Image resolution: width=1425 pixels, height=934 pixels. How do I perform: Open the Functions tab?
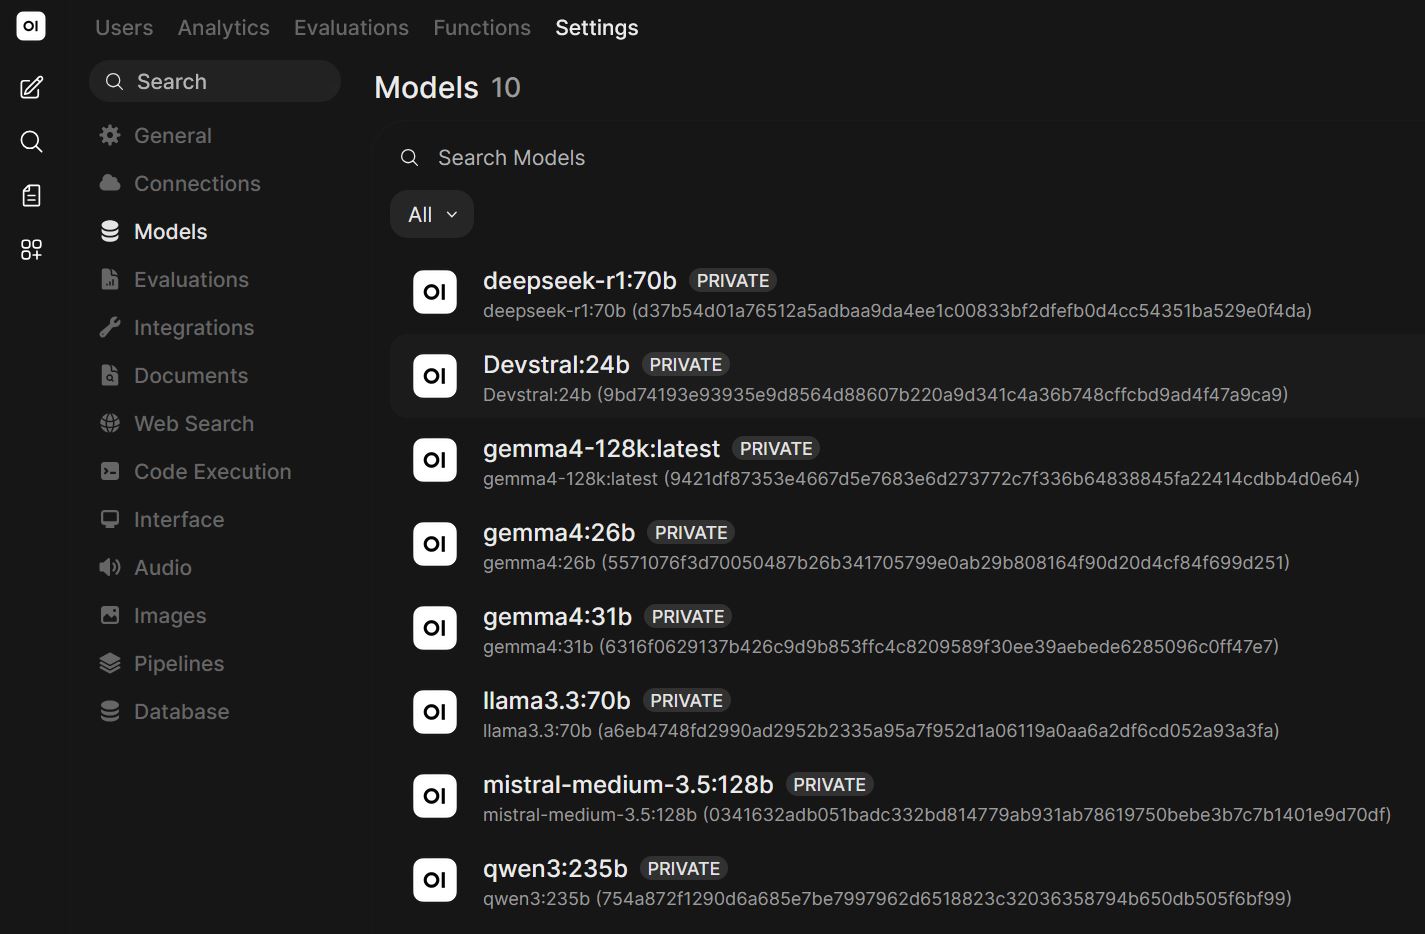click(482, 28)
